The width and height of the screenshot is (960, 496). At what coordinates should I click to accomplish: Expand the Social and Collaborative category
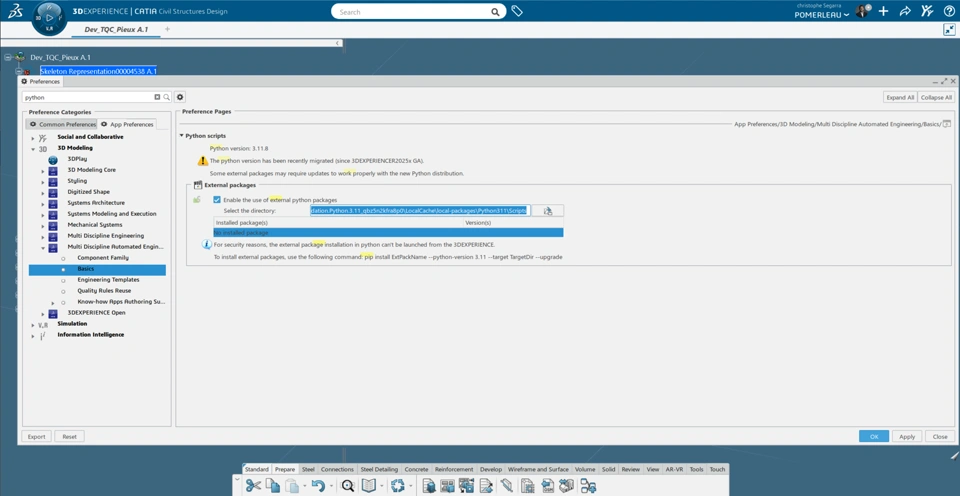(32, 137)
